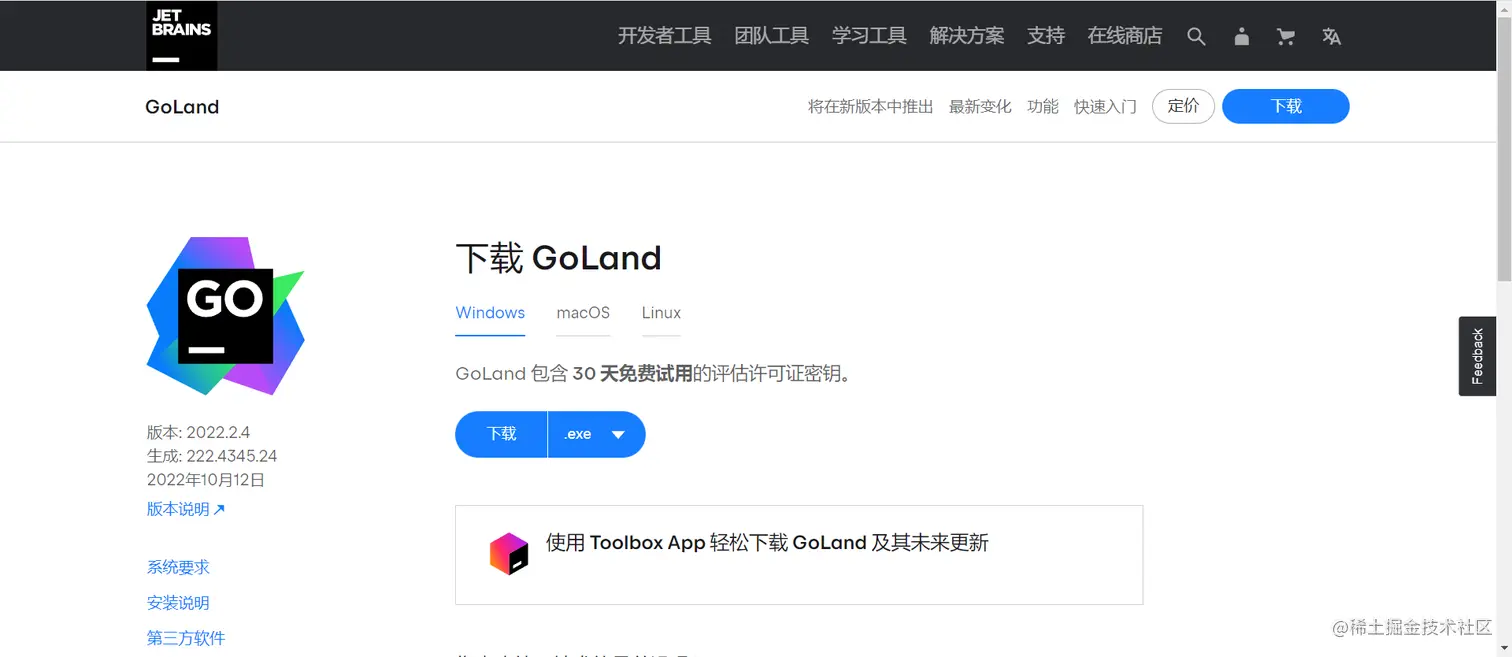1512x657 pixels.
Task: Open the search magnifier icon
Action: click(x=1196, y=36)
